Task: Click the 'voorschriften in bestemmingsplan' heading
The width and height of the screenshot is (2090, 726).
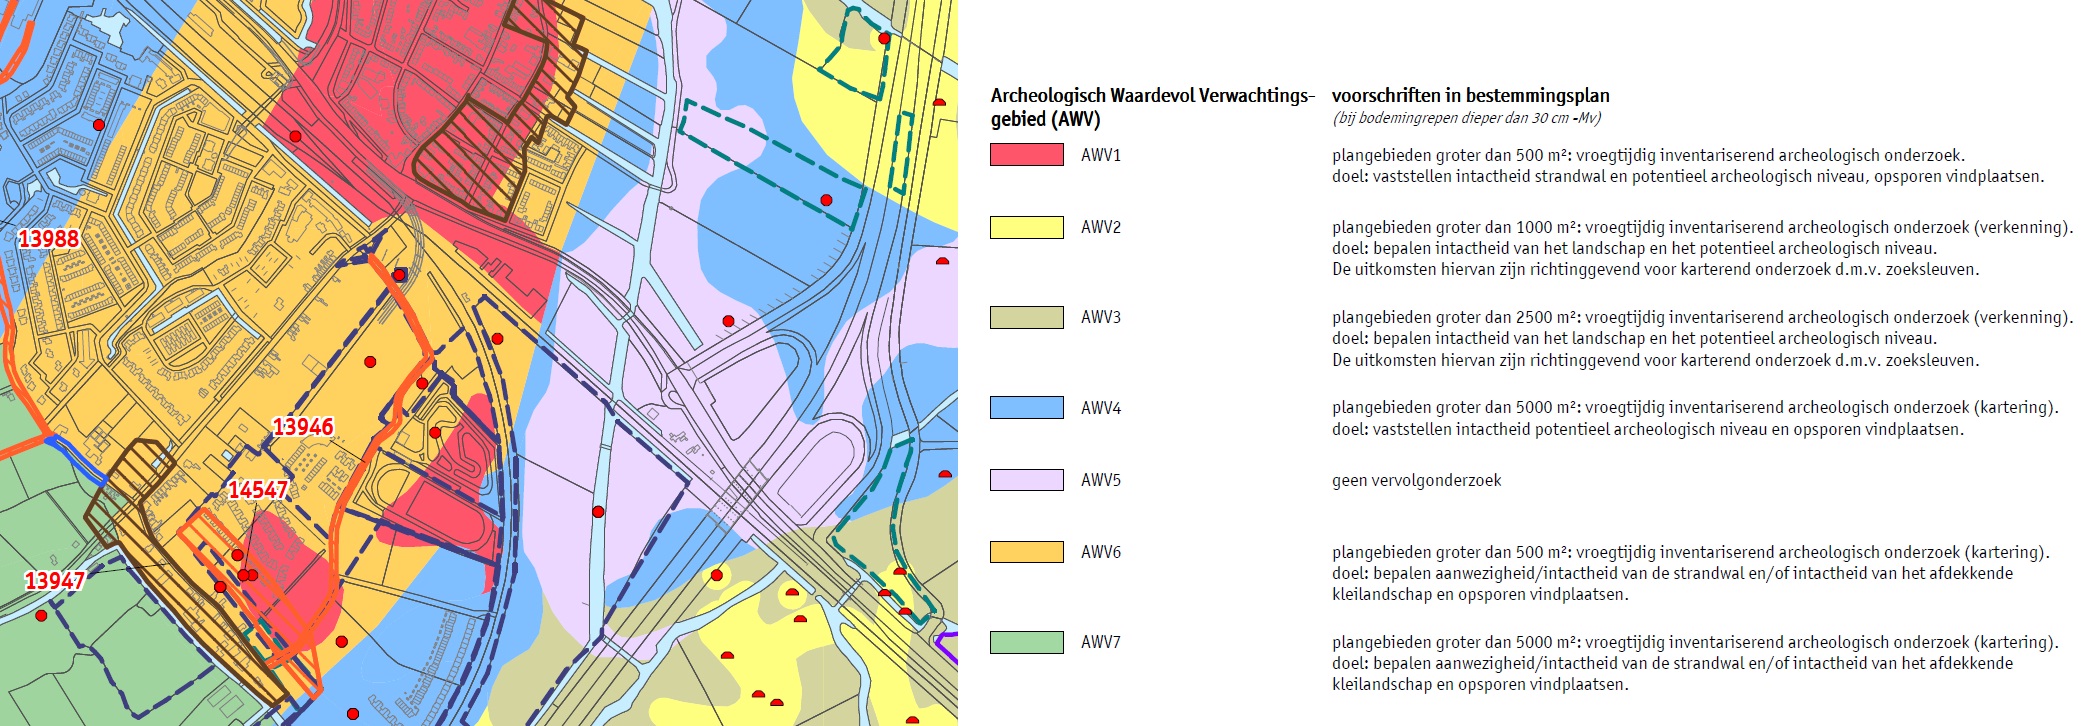Action: coord(1470,96)
